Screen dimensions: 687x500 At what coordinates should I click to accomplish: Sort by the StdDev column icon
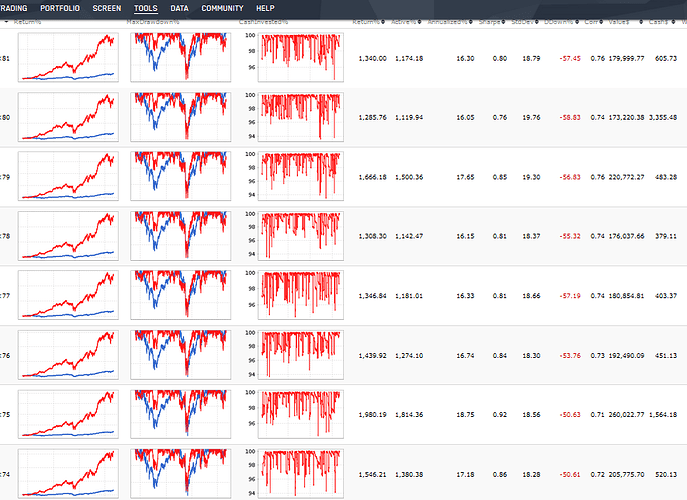point(537,22)
